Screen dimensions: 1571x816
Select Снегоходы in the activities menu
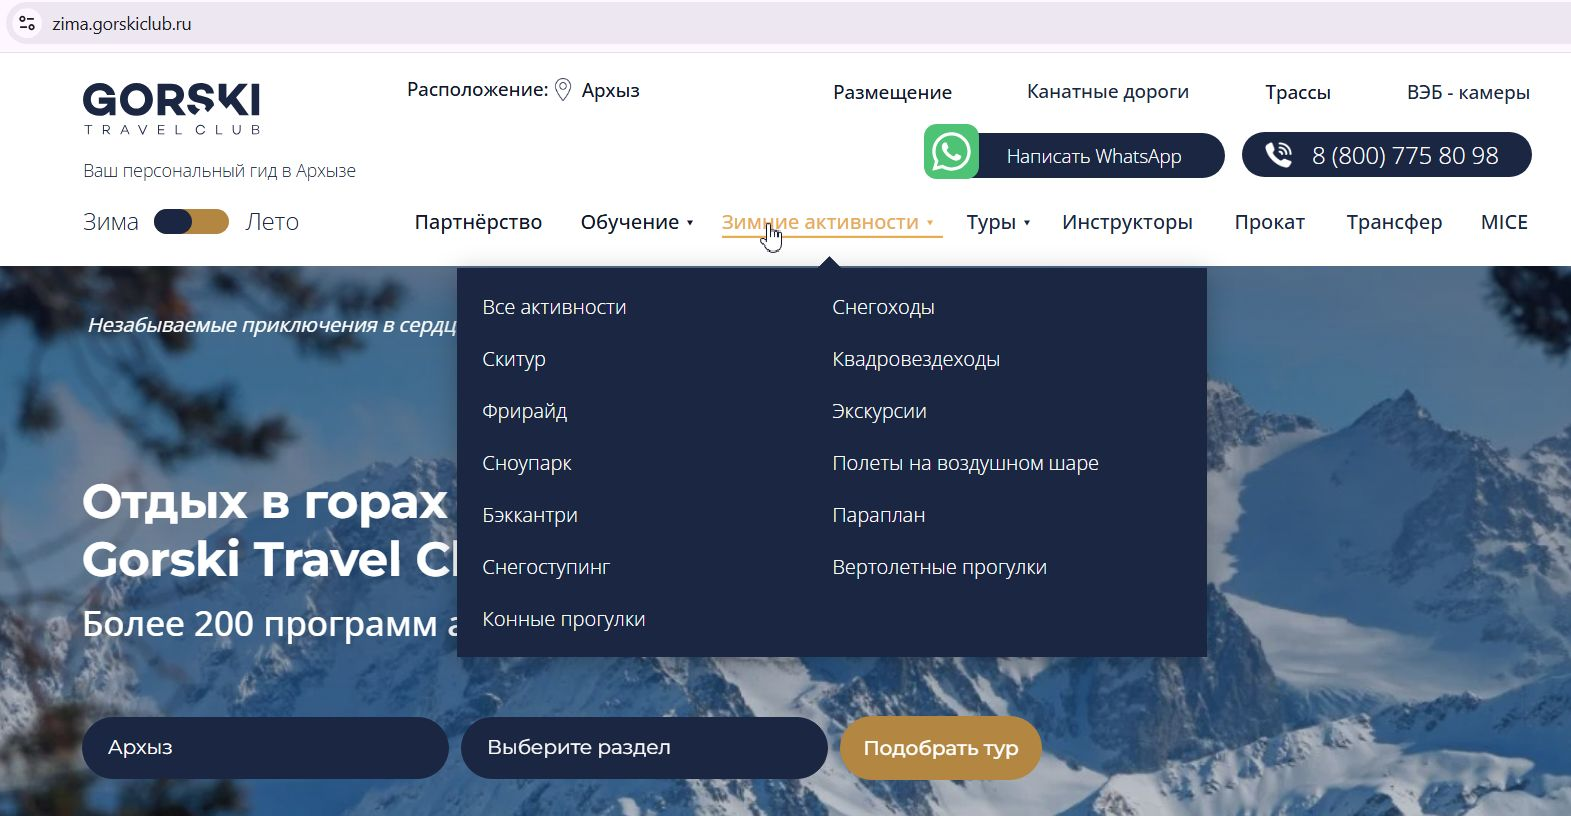(883, 307)
